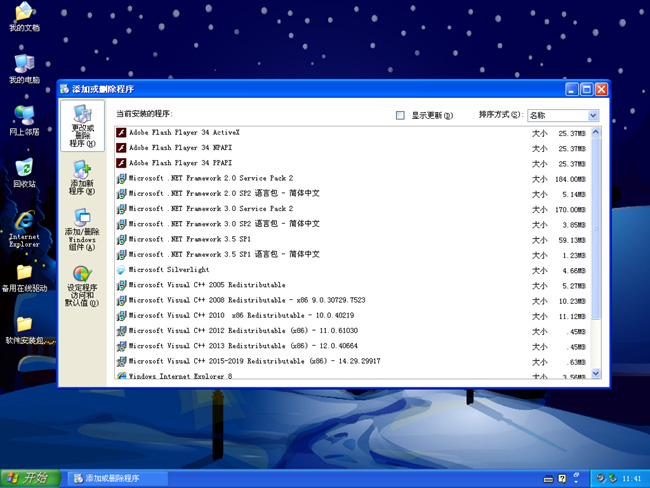Click Visual C++ 2005 Redistributable icon
Viewport: 650px width, 488px height.
click(121, 285)
